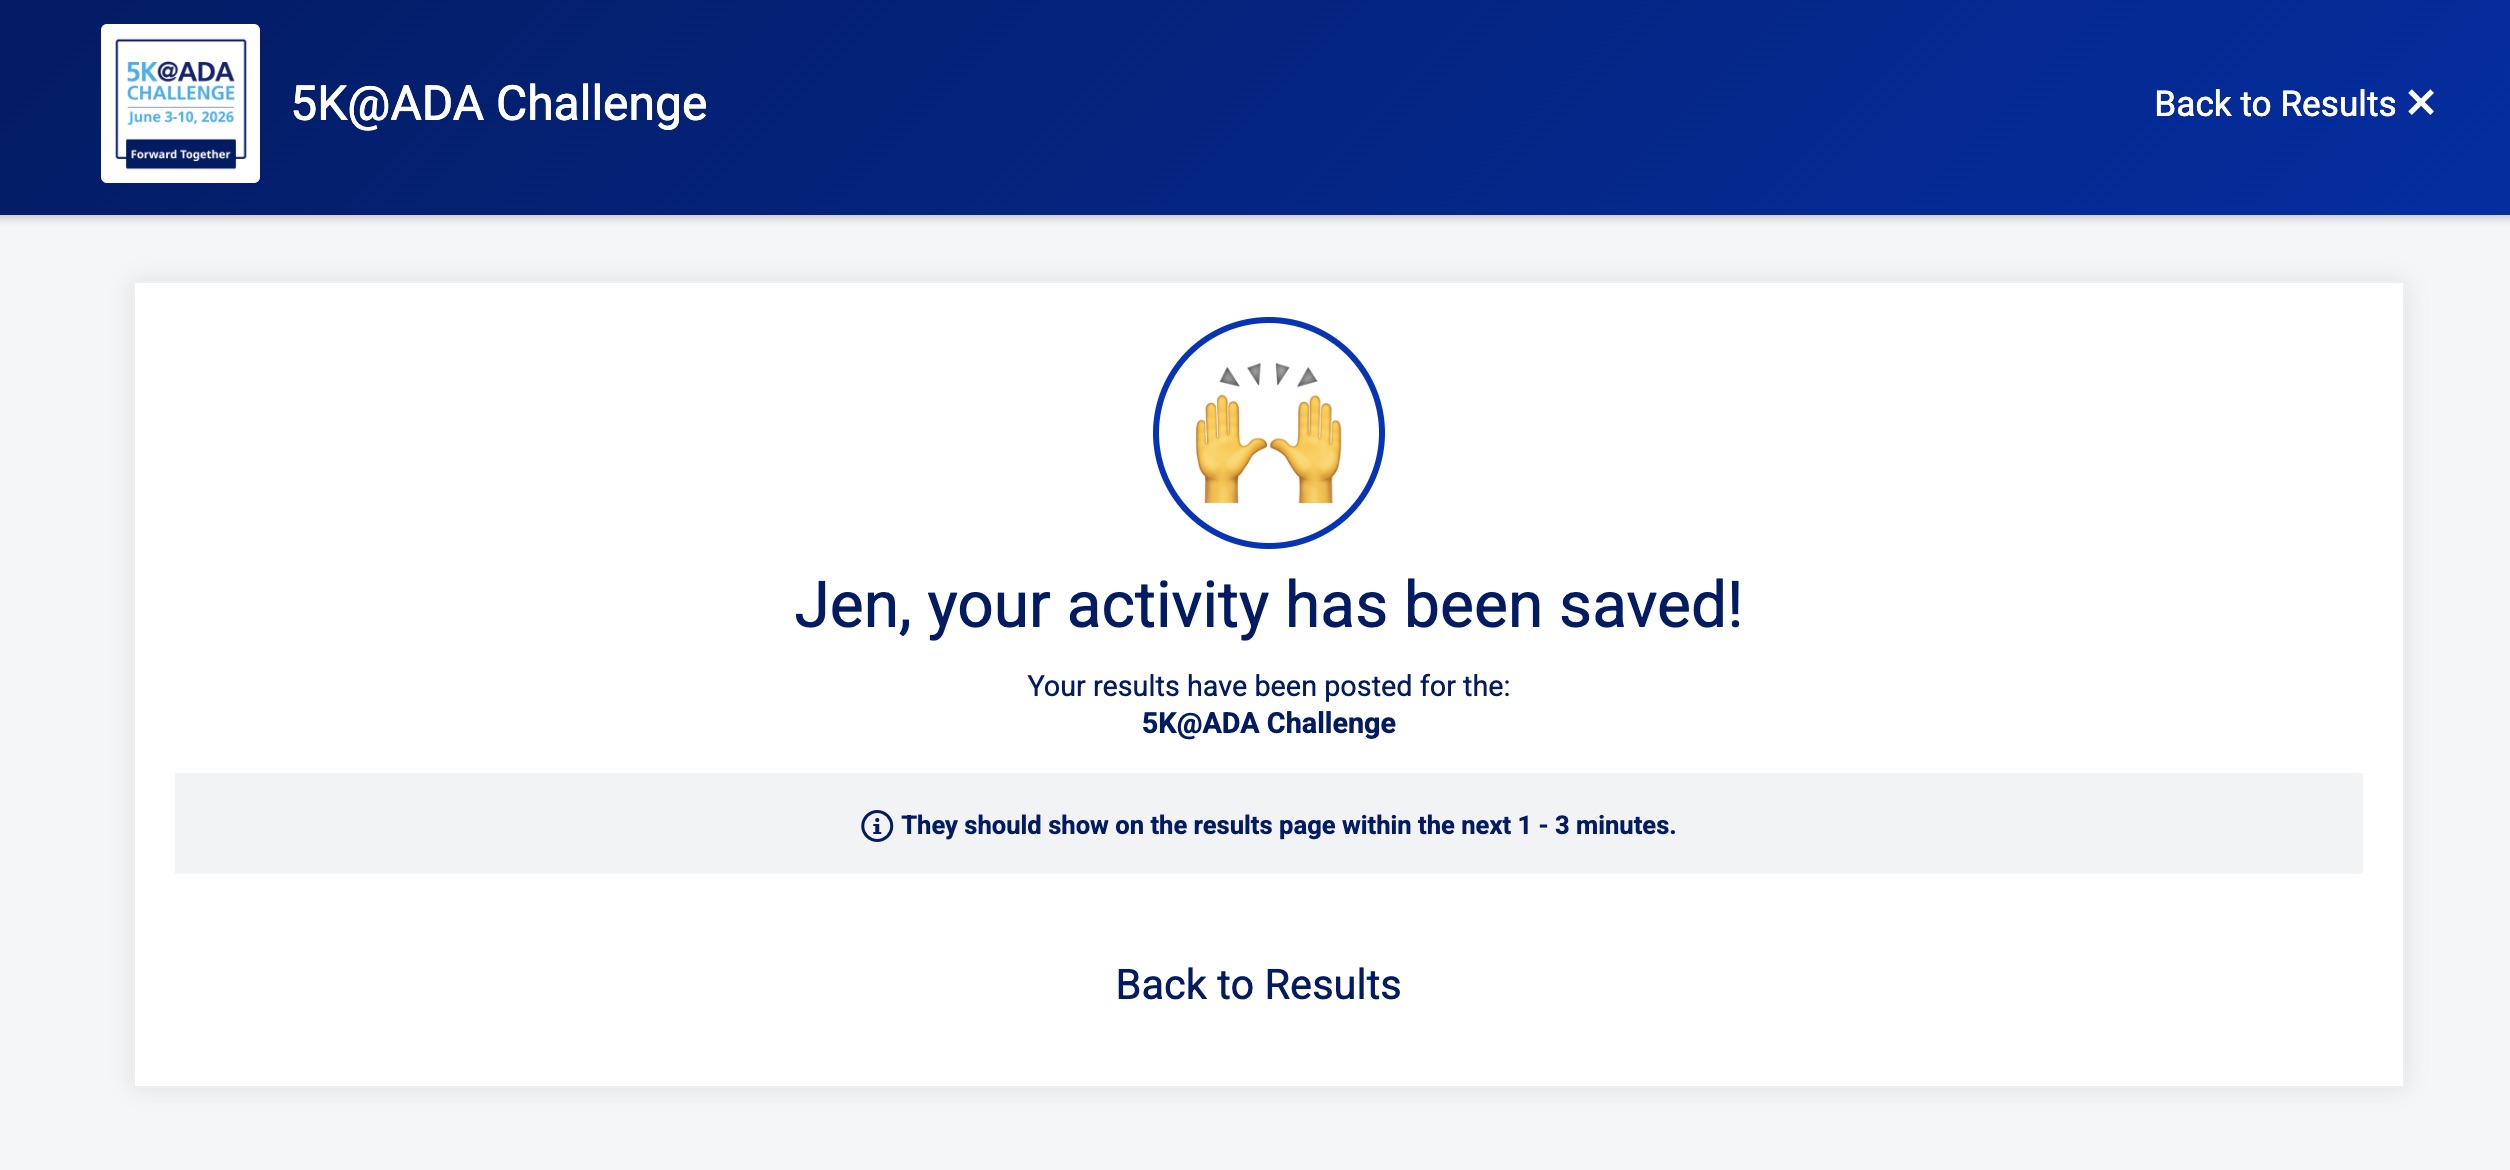Follow the bottom Back to Results link
This screenshot has height=1170, width=2510.
1258,985
